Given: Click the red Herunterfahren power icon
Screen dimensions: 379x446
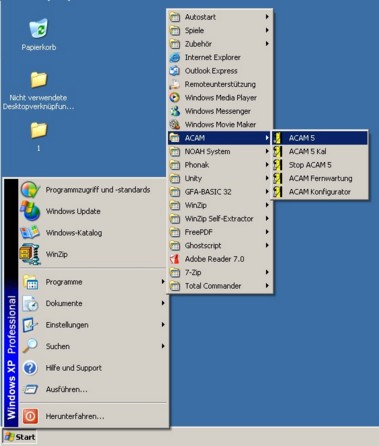Looking at the screenshot, I should click(30, 416).
